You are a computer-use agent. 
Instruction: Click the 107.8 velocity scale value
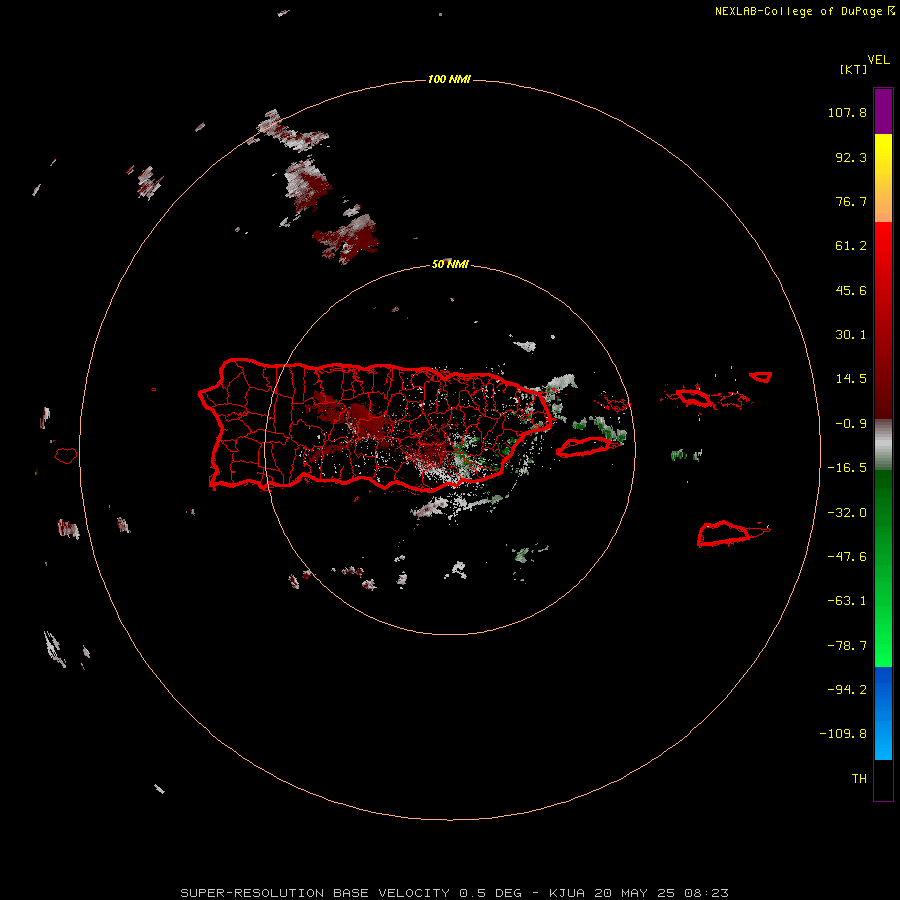[847, 112]
